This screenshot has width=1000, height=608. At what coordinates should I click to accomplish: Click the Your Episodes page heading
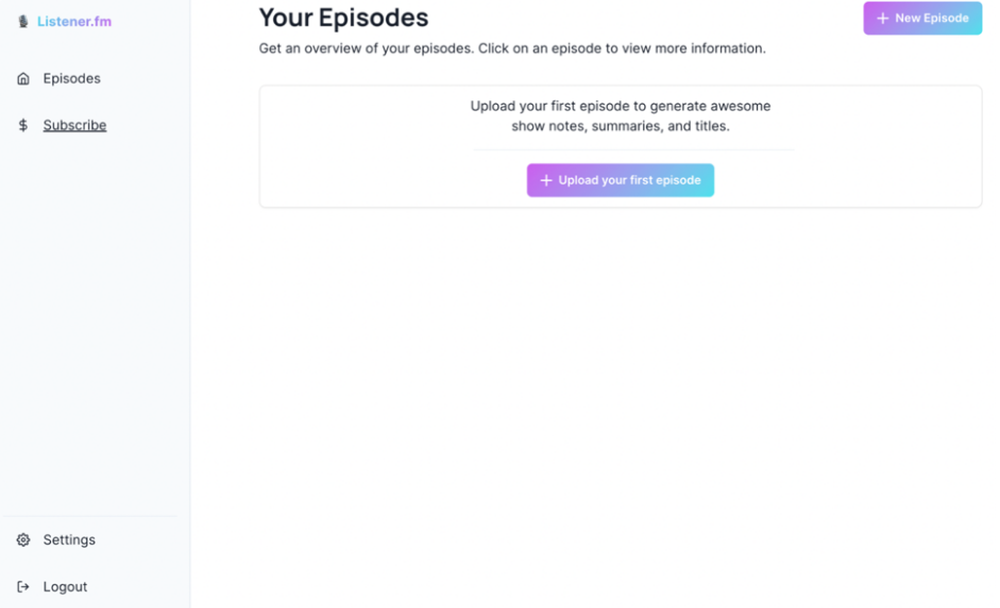343,17
